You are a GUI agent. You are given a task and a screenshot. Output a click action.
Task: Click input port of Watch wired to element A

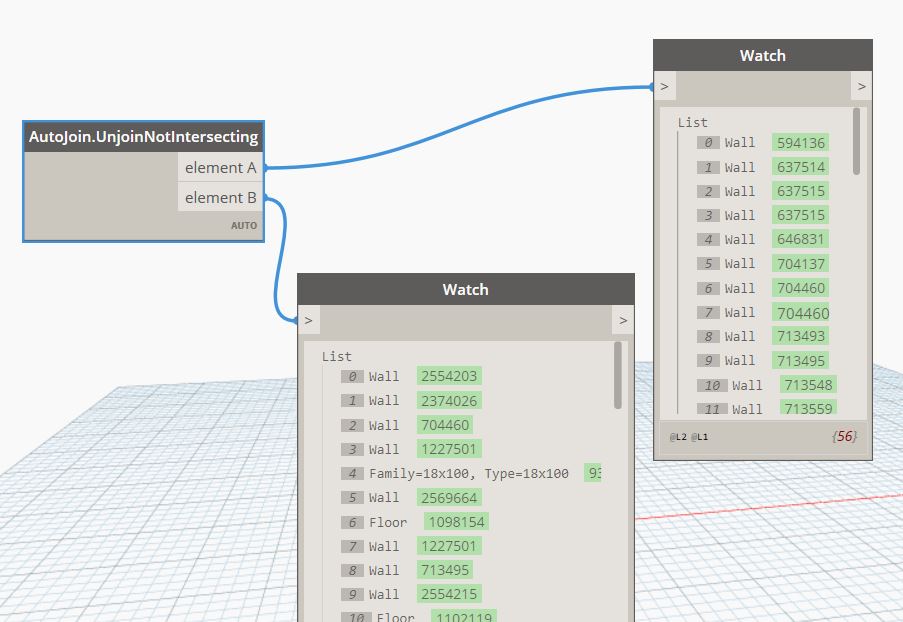(664, 87)
